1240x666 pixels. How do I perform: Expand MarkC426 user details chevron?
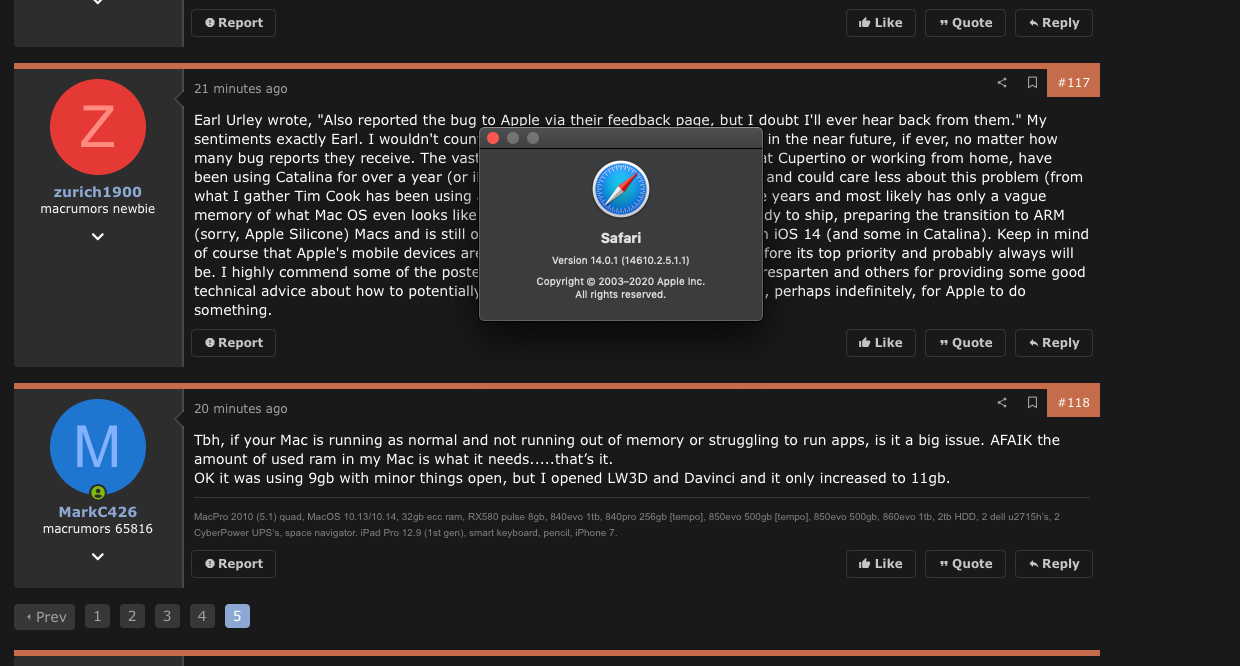[x=98, y=557]
